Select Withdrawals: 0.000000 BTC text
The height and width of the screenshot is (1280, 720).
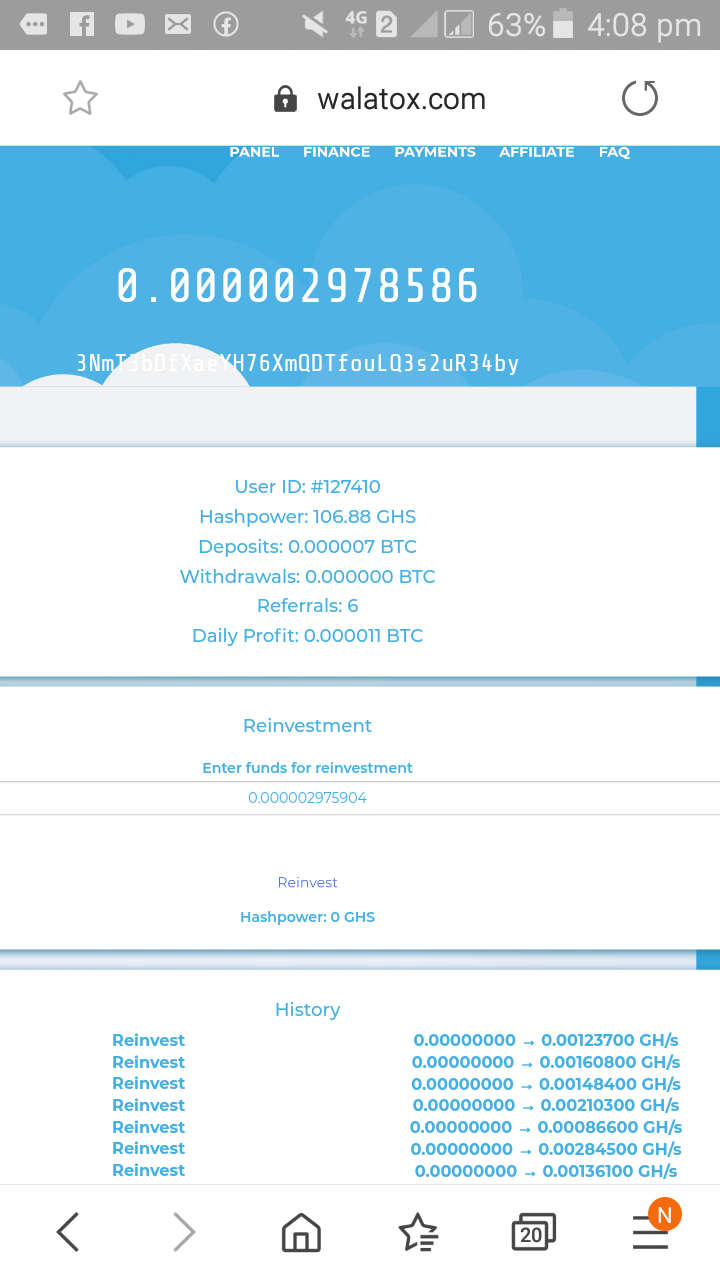tap(307, 576)
